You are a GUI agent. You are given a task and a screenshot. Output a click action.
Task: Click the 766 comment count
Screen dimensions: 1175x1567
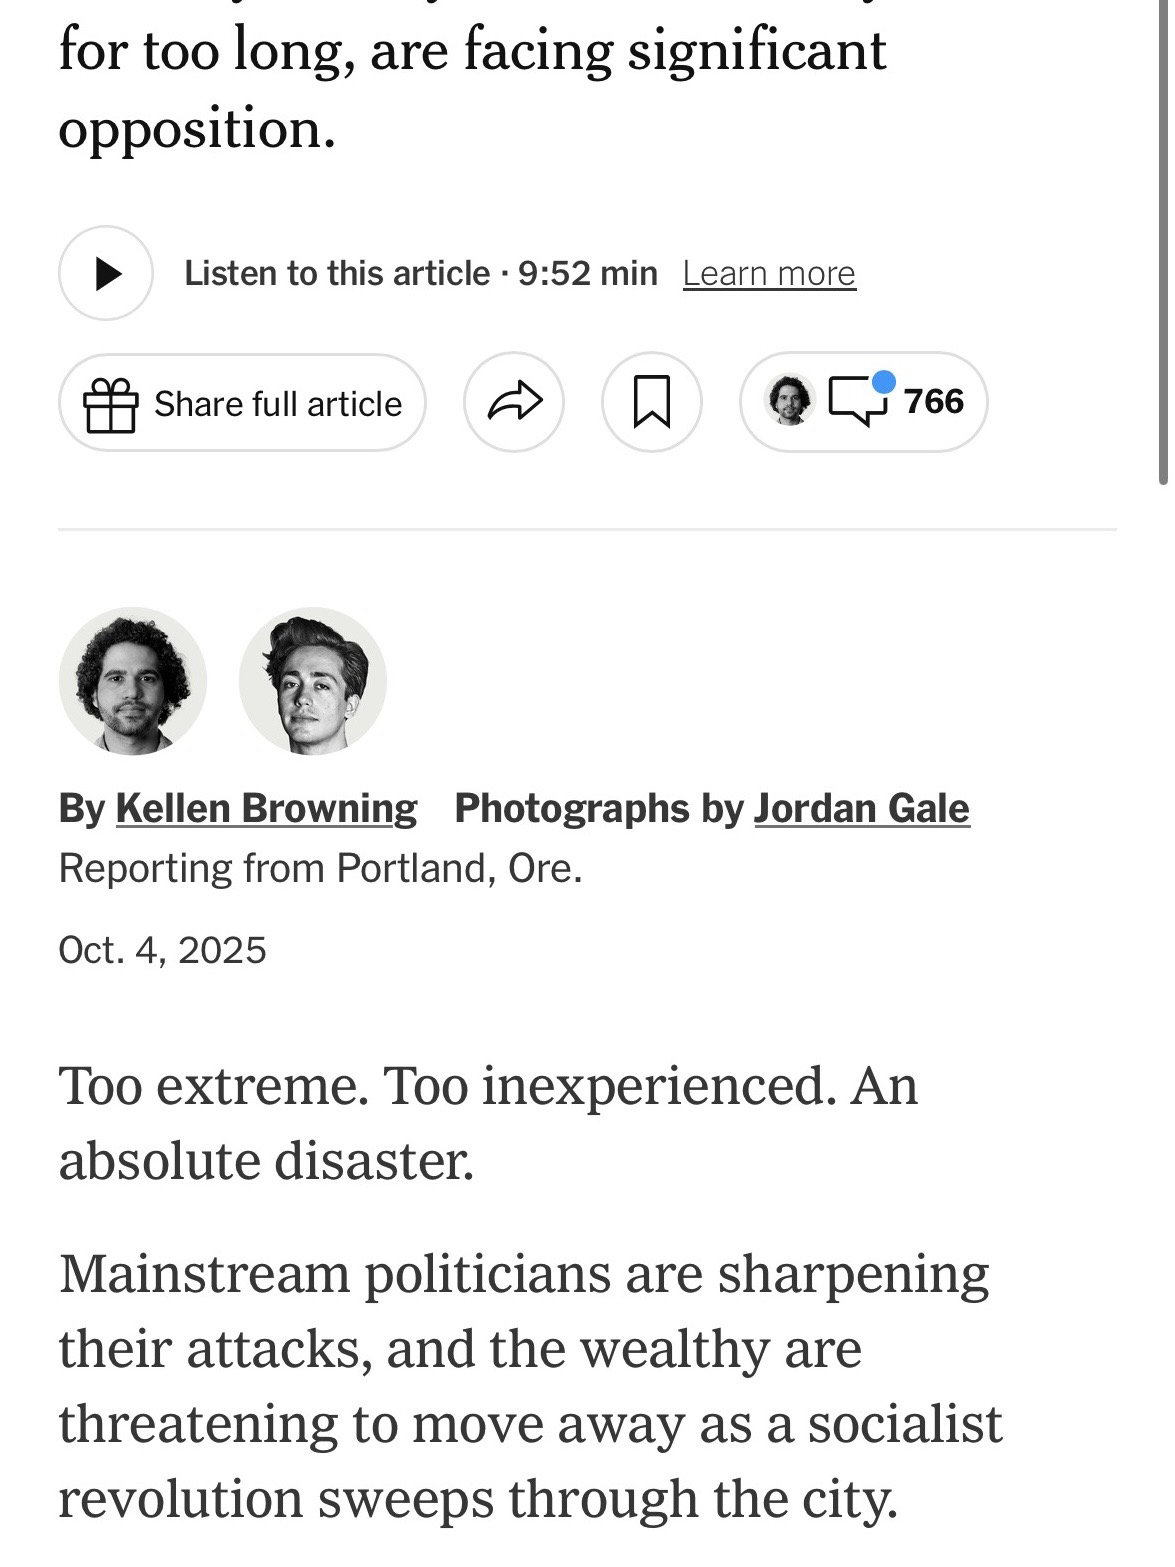(933, 401)
